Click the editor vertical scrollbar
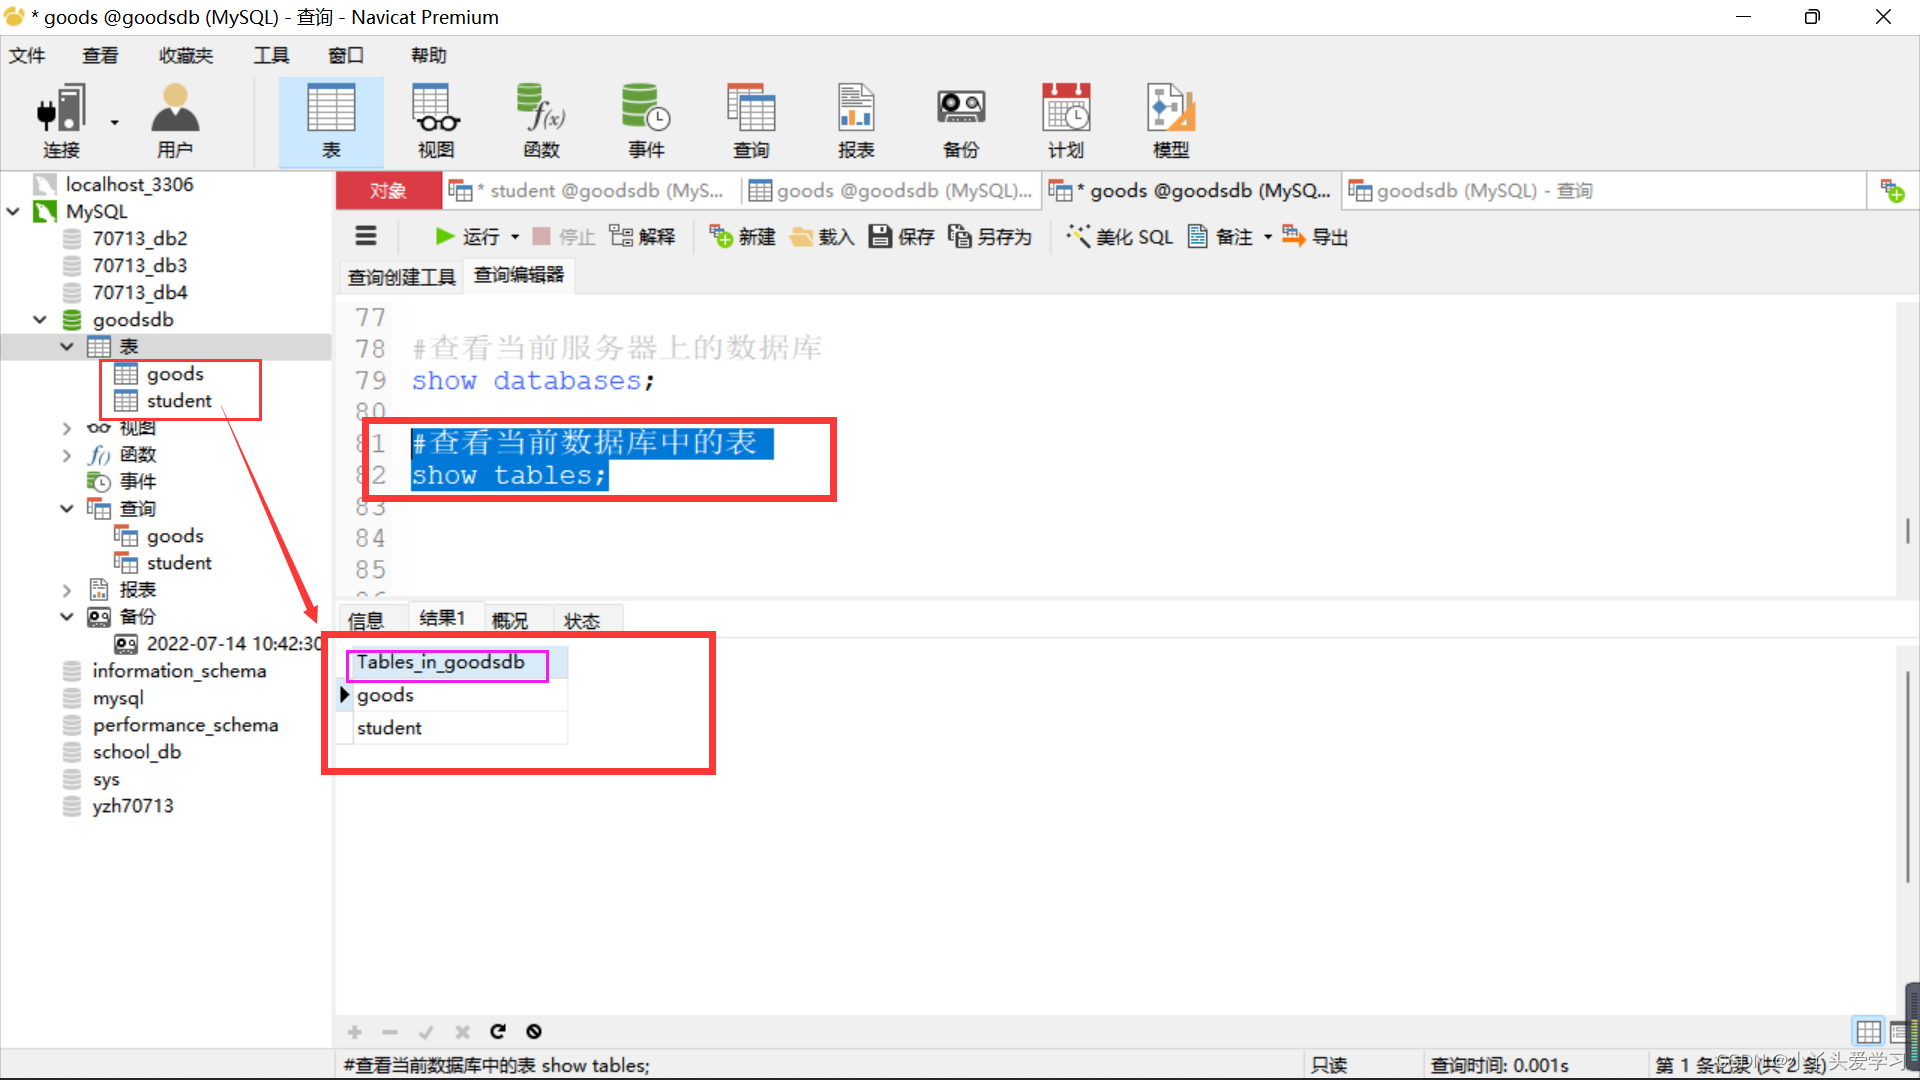The width and height of the screenshot is (1920, 1080). (1907, 532)
